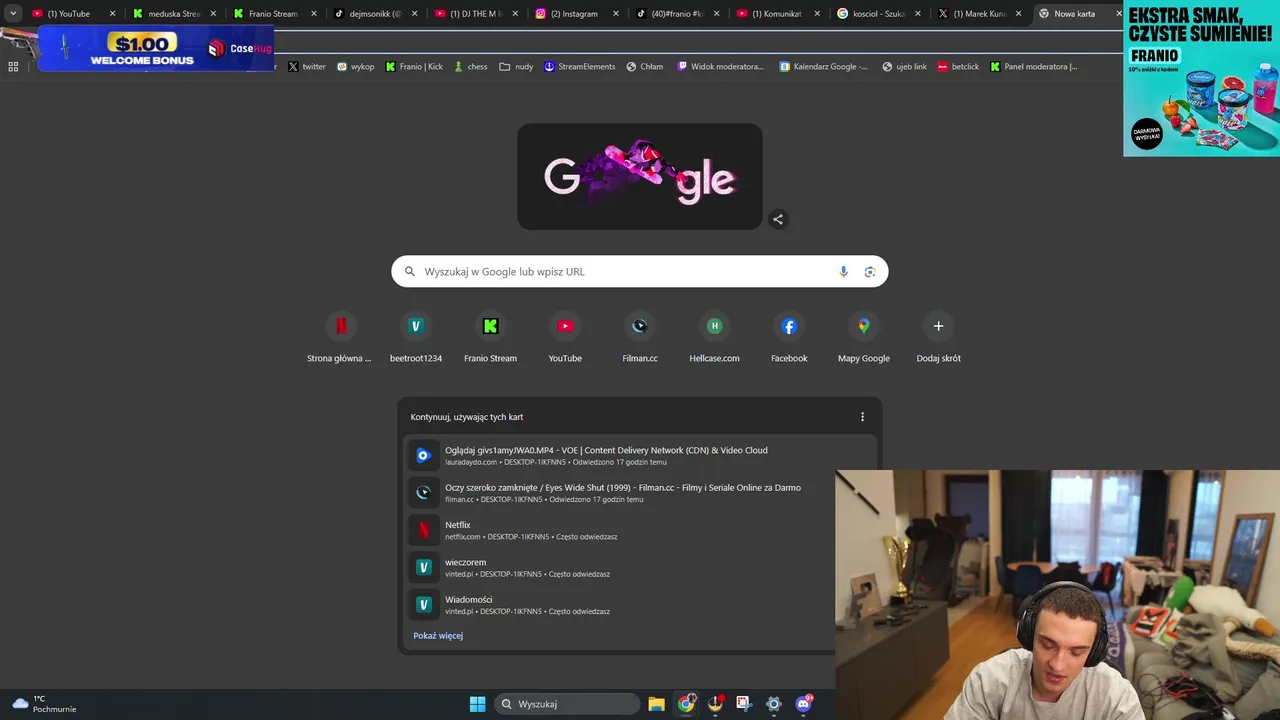1280x720 pixels.
Task: Expand the tab search dropdown arrow
Action: click(13, 14)
